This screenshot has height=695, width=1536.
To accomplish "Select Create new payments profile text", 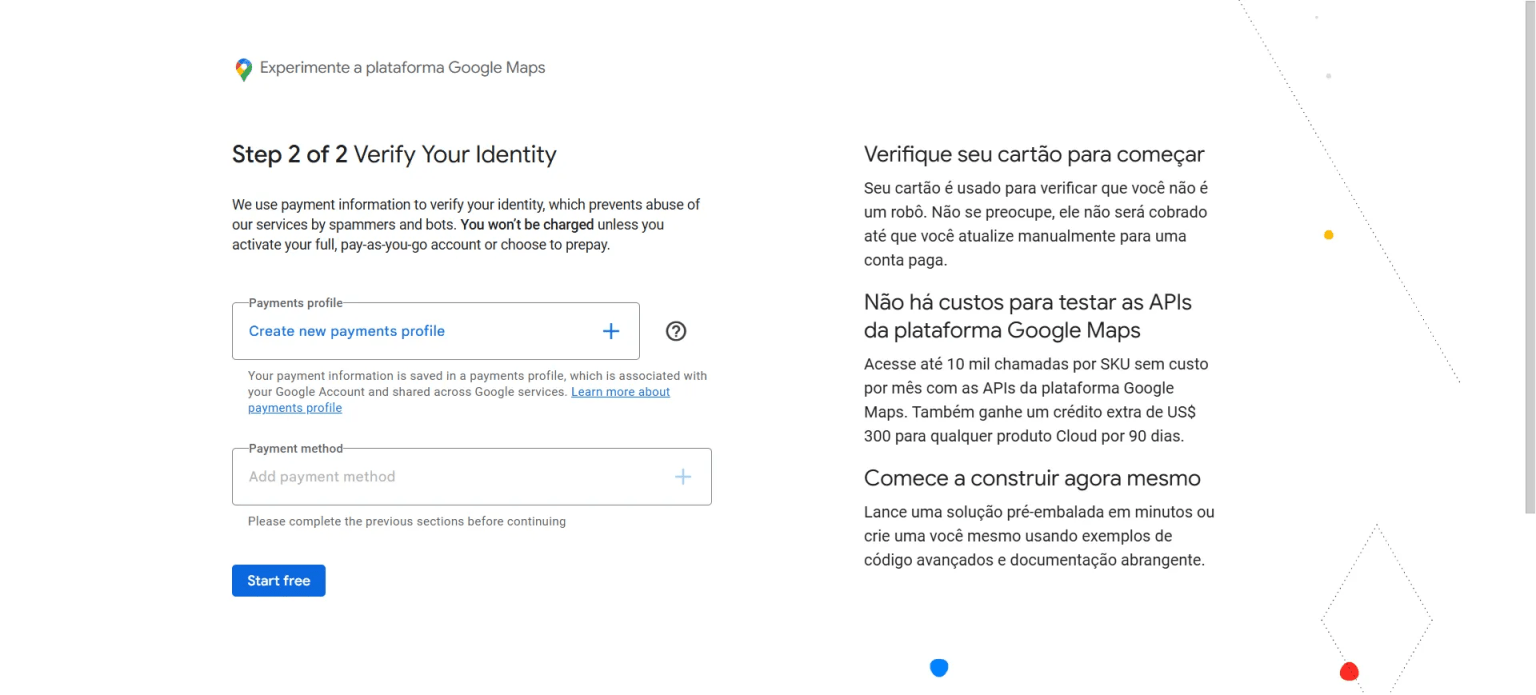I will pyautogui.click(x=346, y=330).
